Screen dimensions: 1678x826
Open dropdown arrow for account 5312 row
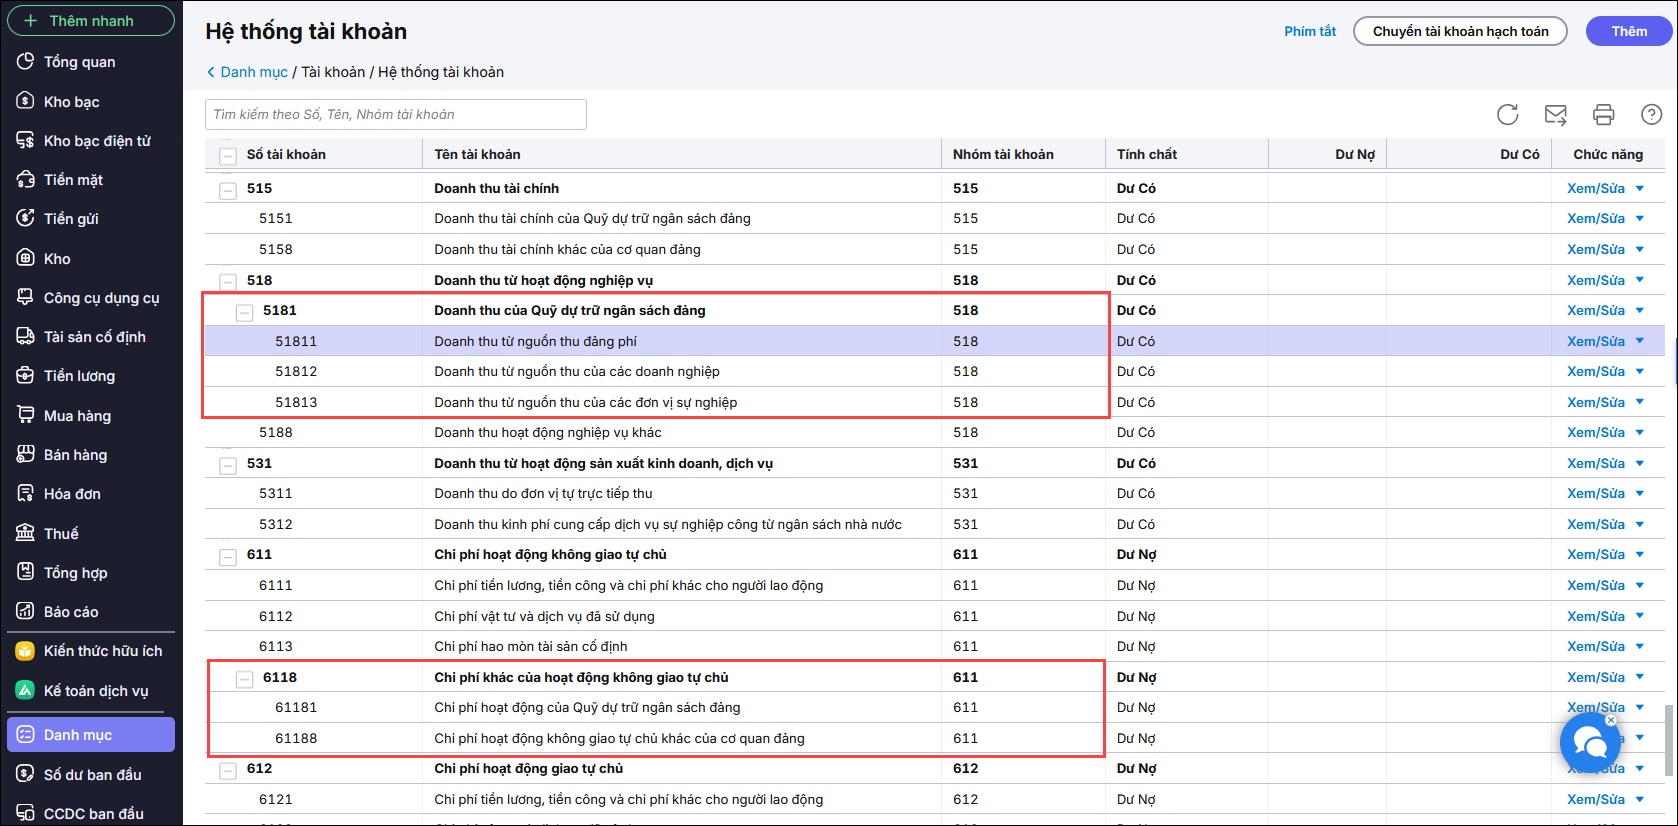coord(1640,524)
